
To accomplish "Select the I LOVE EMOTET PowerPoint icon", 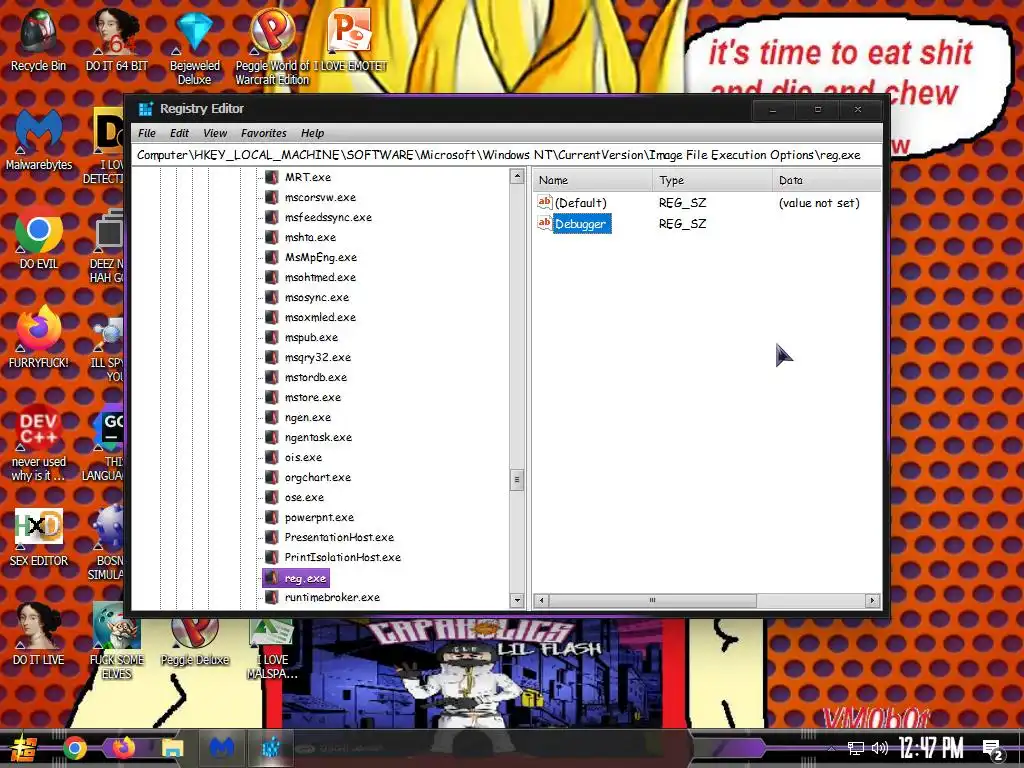I will pyautogui.click(x=350, y=40).
